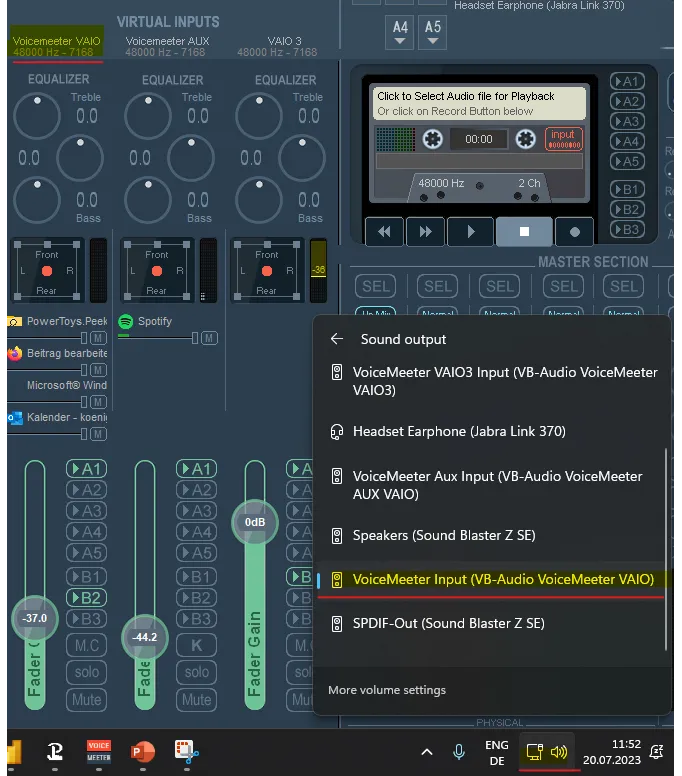
Task: Stop cassette recorder playback
Action: pyautogui.click(x=523, y=231)
